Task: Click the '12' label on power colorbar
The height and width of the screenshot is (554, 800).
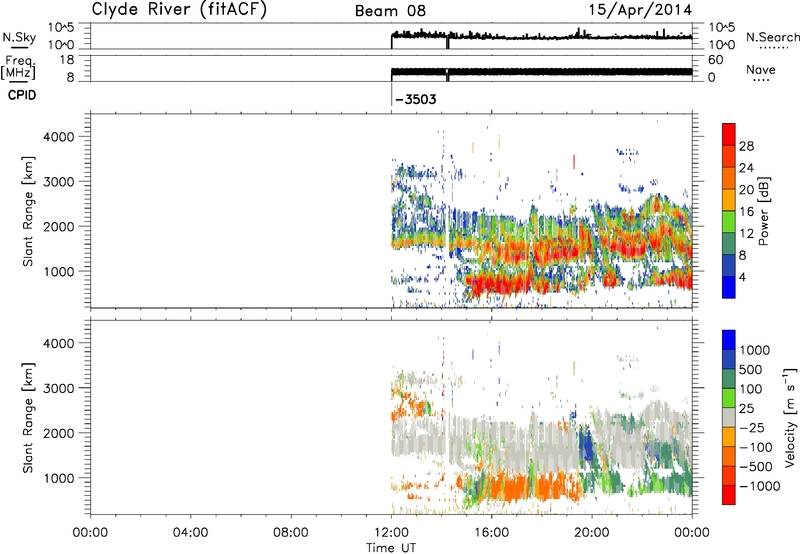Action: point(746,234)
